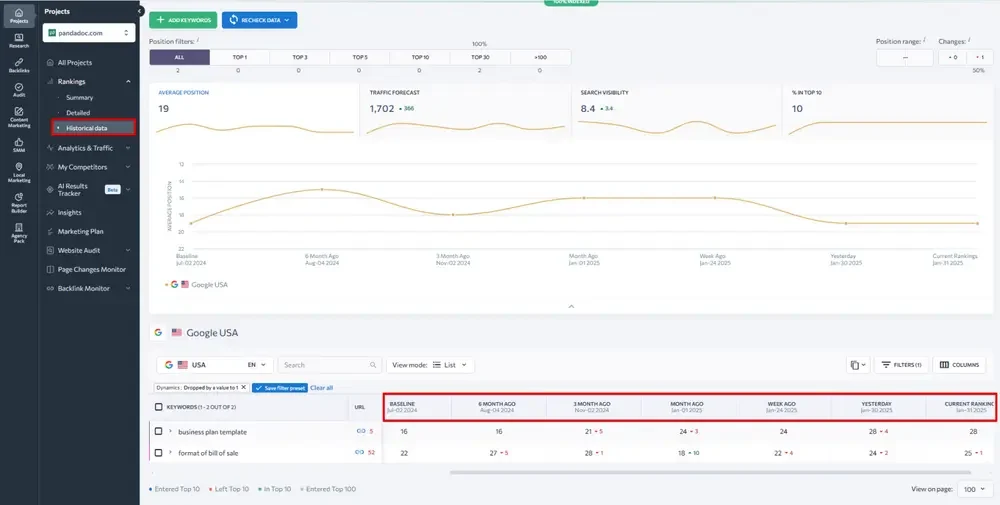The image size is (1000, 505).
Task: Open Agency Pack icon
Action: pyautogui.click(x=19, y=233)
